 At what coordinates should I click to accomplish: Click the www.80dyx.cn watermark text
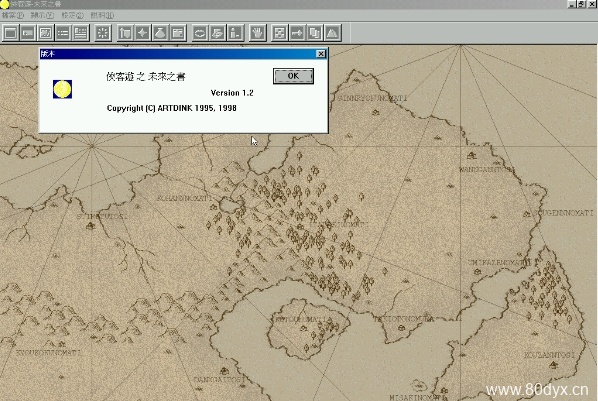pyautogui.click(x=537, y=390)
